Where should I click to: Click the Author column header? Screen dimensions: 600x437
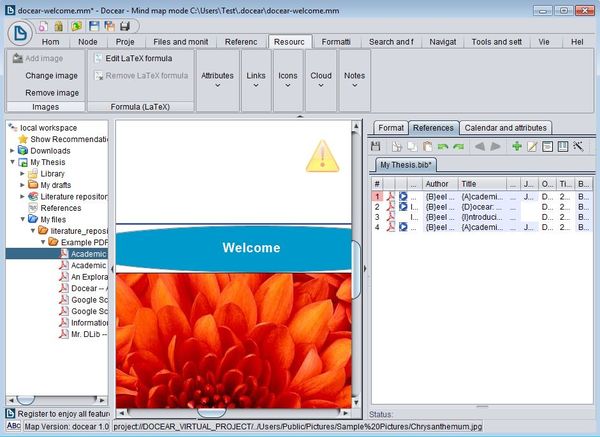(440, 184)
